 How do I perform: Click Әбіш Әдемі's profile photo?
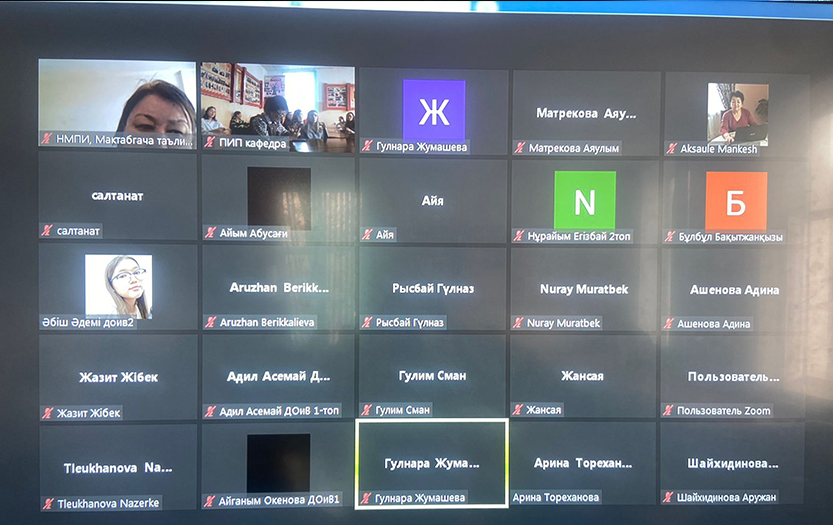(x=118, y=286)
